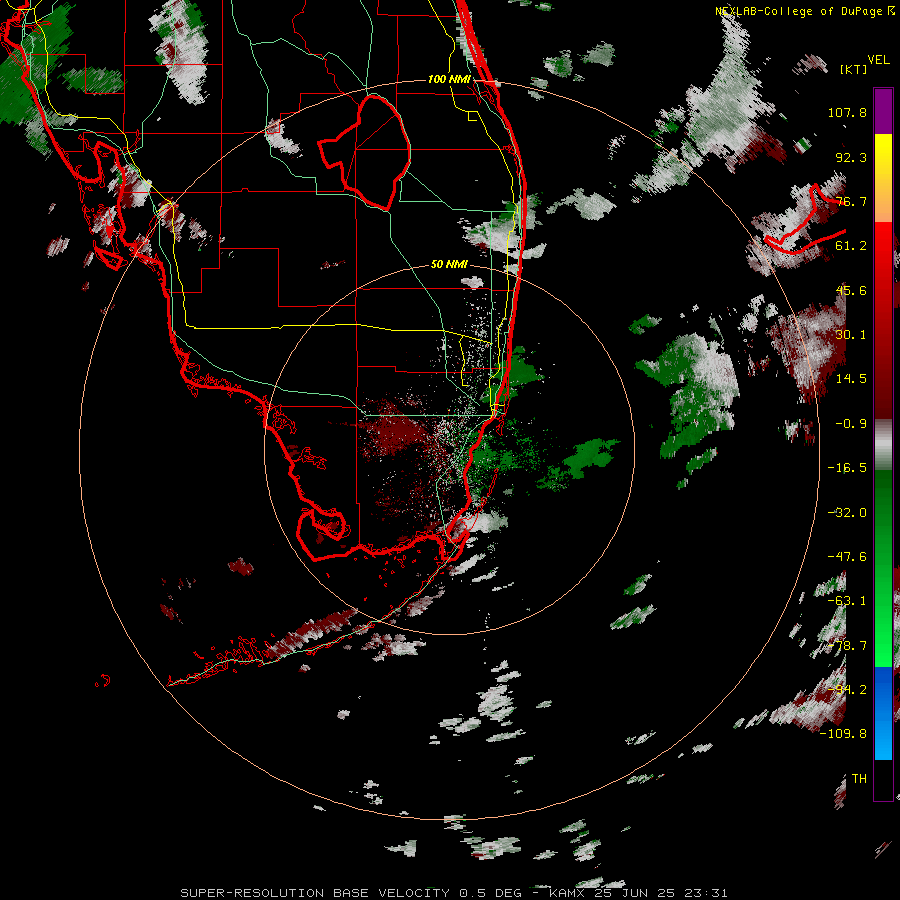Click the -32.0 scale value
The image size is (900, 900).
click(847, 513)
